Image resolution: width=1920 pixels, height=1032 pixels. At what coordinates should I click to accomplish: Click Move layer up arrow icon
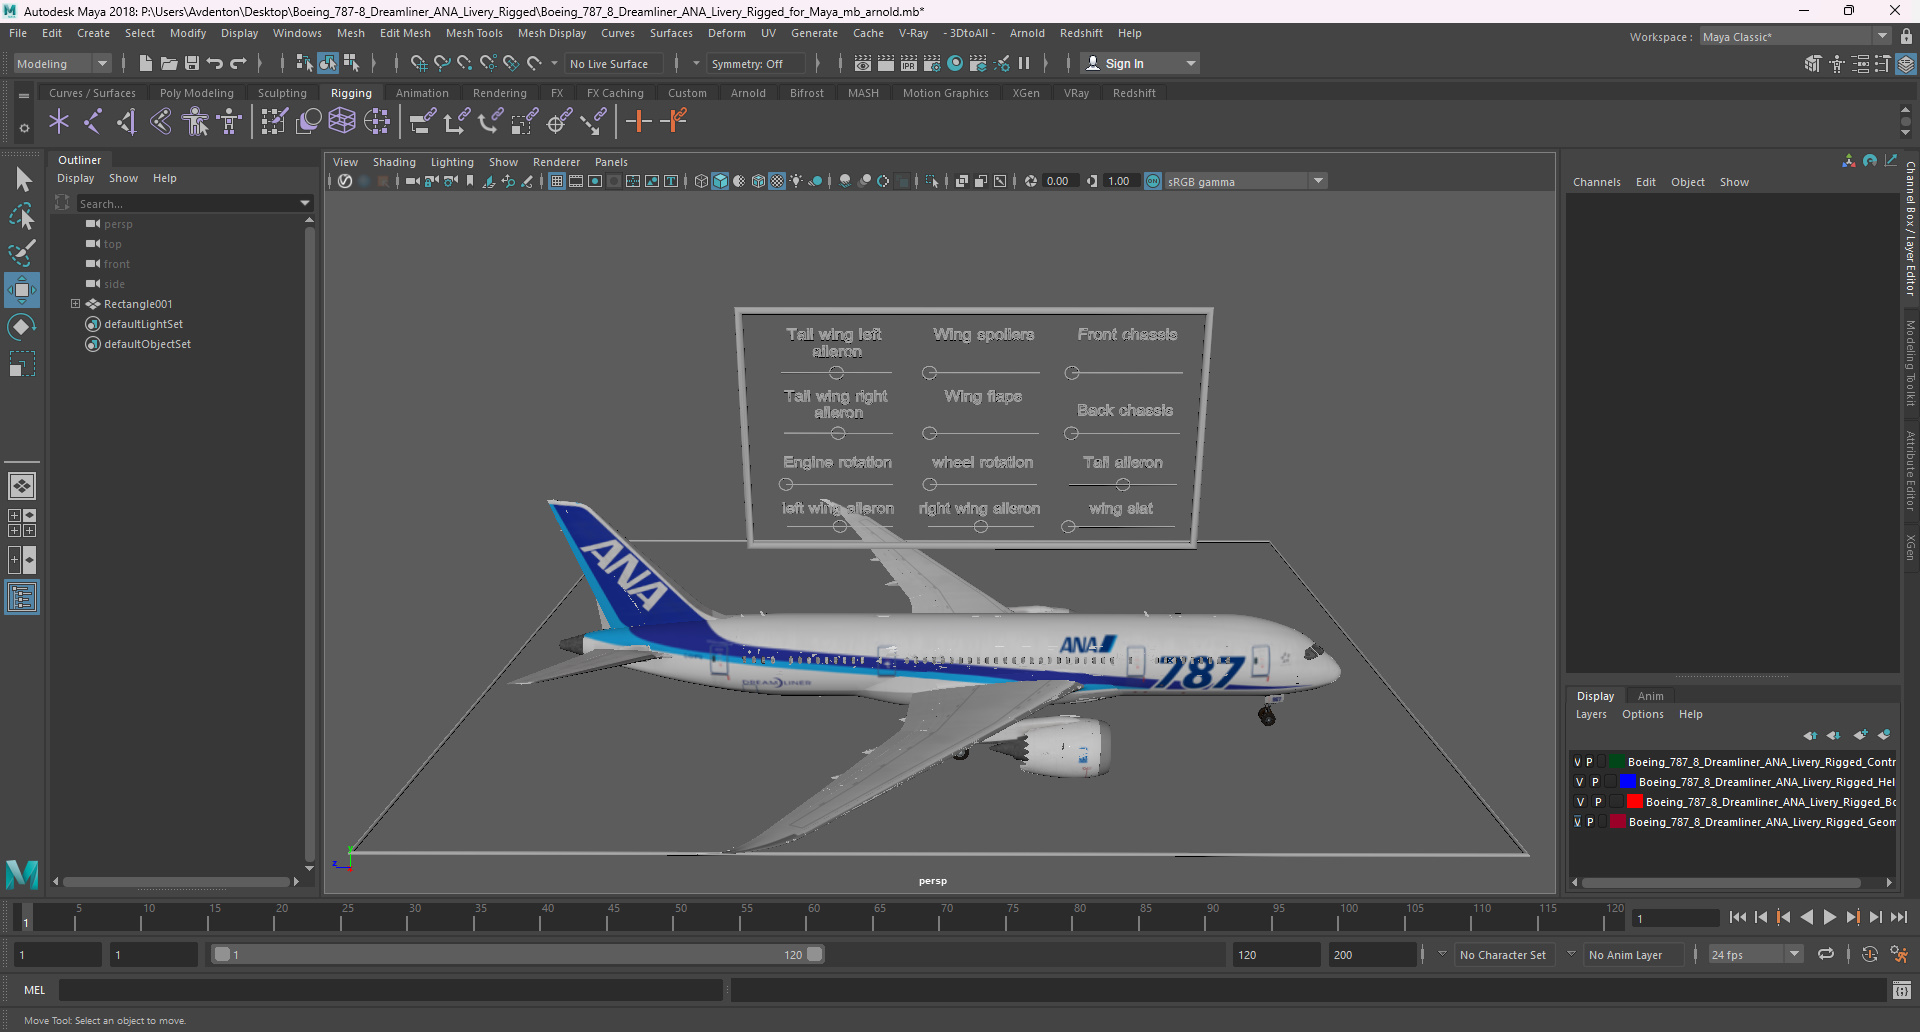tap(1810, 735)
